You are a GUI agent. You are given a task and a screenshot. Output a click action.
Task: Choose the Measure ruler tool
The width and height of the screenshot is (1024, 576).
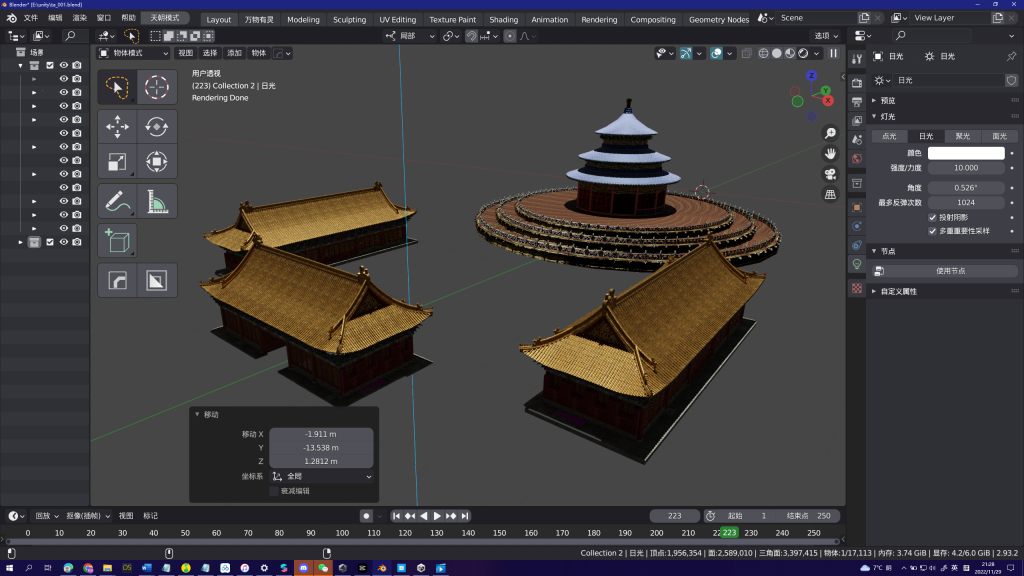(157, 201)
